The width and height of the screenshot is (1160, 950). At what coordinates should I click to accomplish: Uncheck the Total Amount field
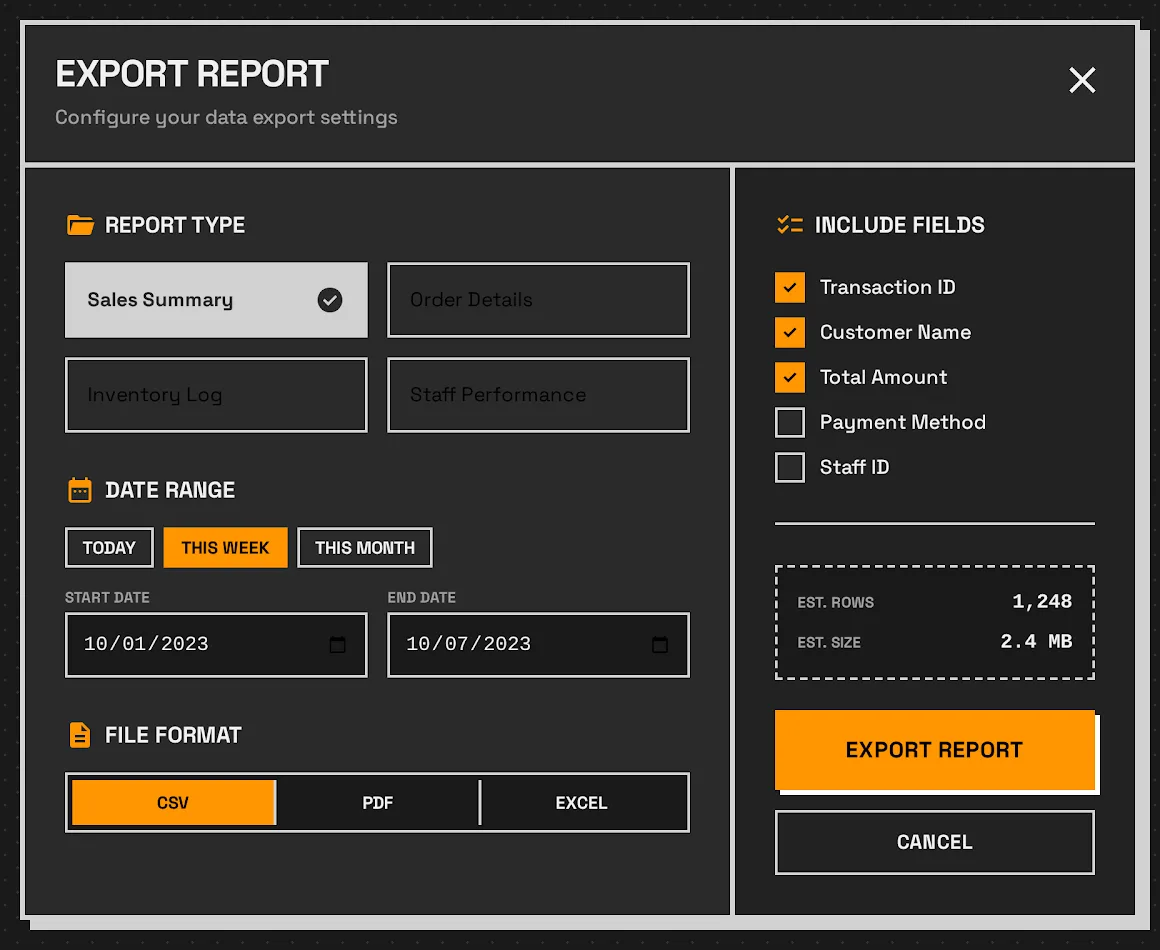click(x=789, y=377)
